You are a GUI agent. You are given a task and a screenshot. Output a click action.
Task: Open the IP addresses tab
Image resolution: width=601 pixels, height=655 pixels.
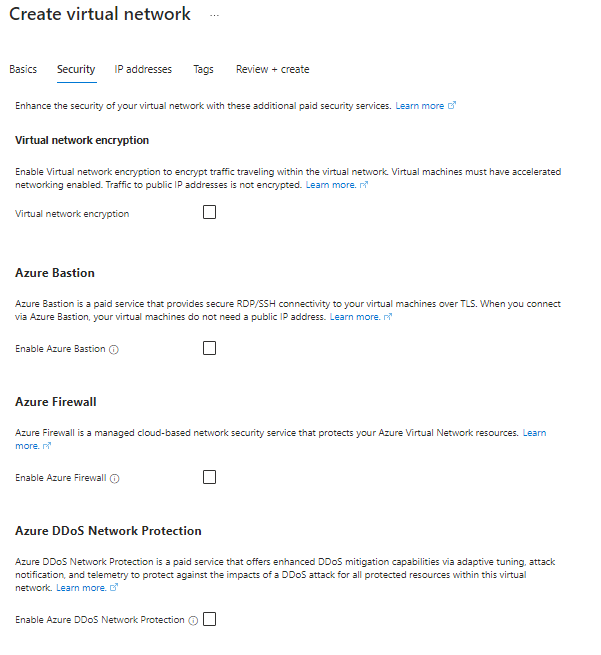click(143, 69)
